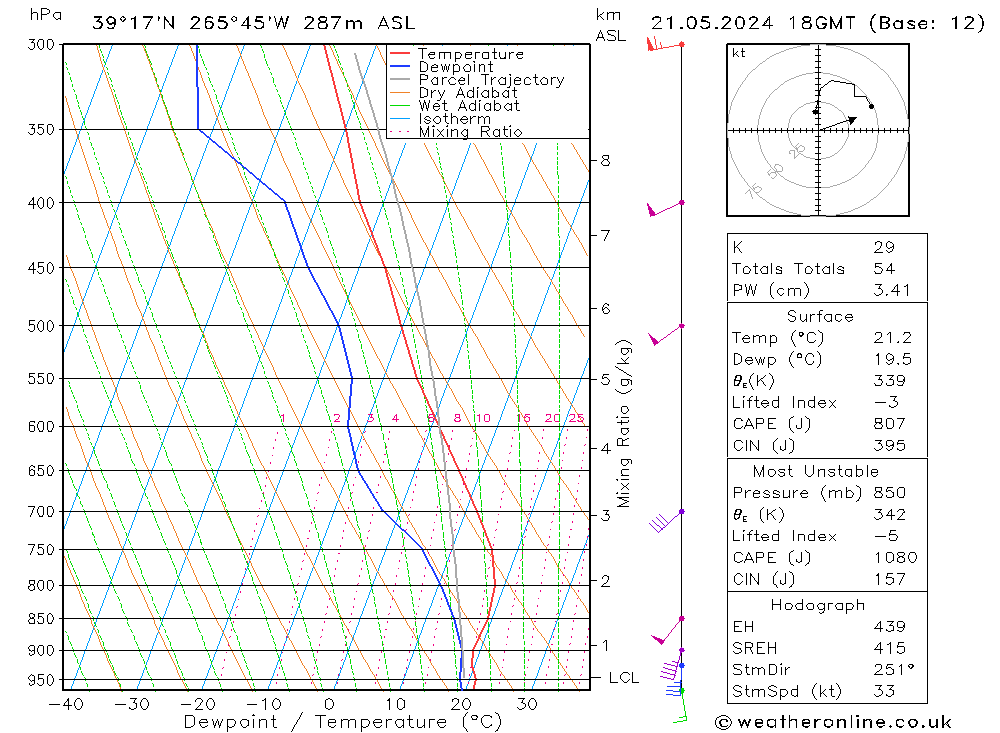
Task: Click the Most Unstable CAPE value 1080
Action: coord(895,558)
